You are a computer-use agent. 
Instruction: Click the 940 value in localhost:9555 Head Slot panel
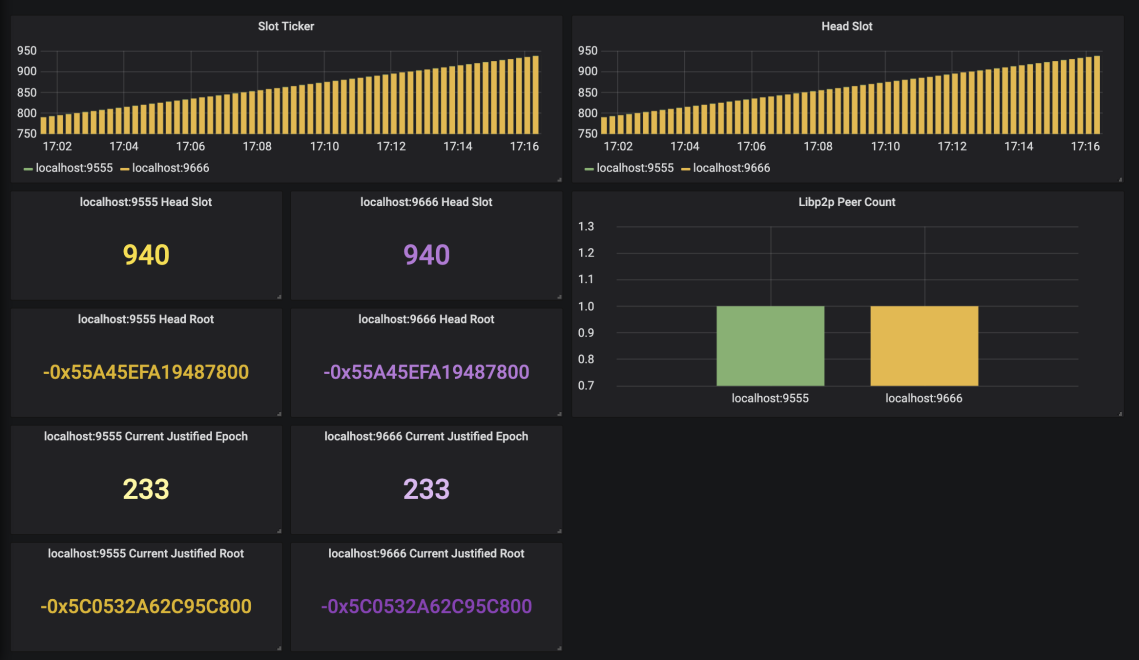pos(146,255)
